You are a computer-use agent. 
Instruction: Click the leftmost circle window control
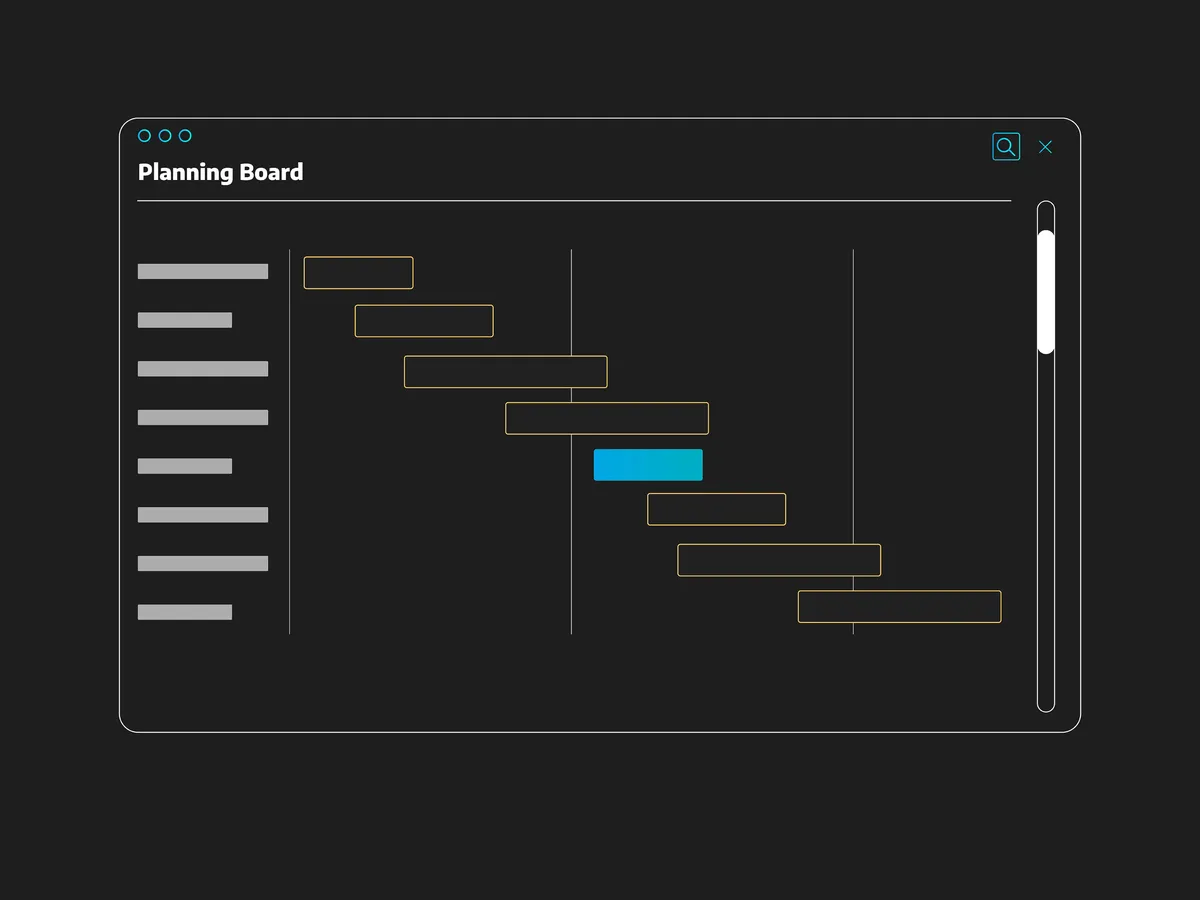tap(145, 136)
